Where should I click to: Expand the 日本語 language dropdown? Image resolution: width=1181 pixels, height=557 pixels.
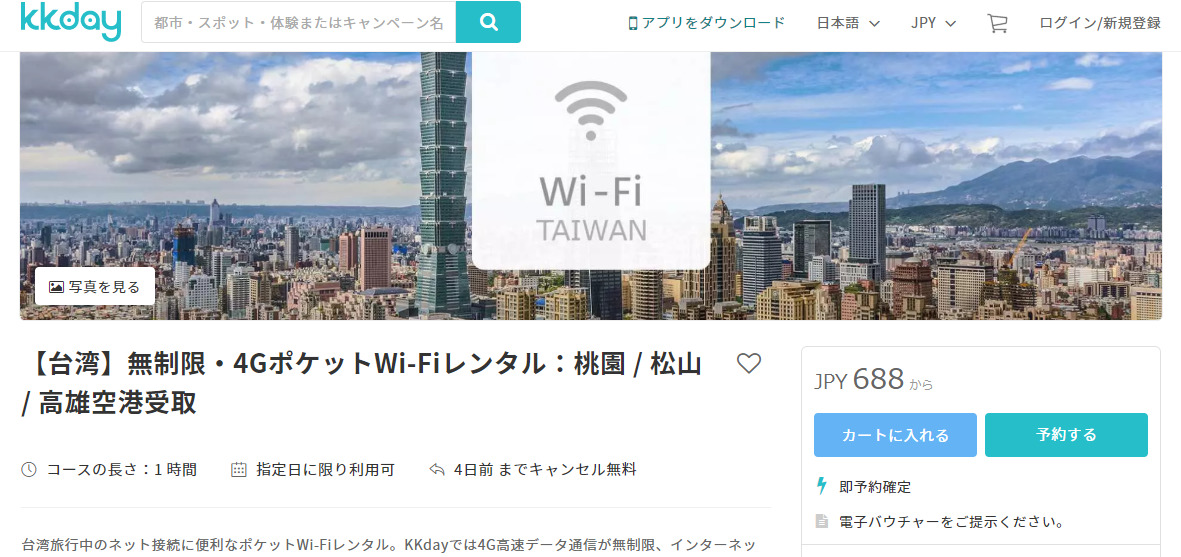point(848,23)
